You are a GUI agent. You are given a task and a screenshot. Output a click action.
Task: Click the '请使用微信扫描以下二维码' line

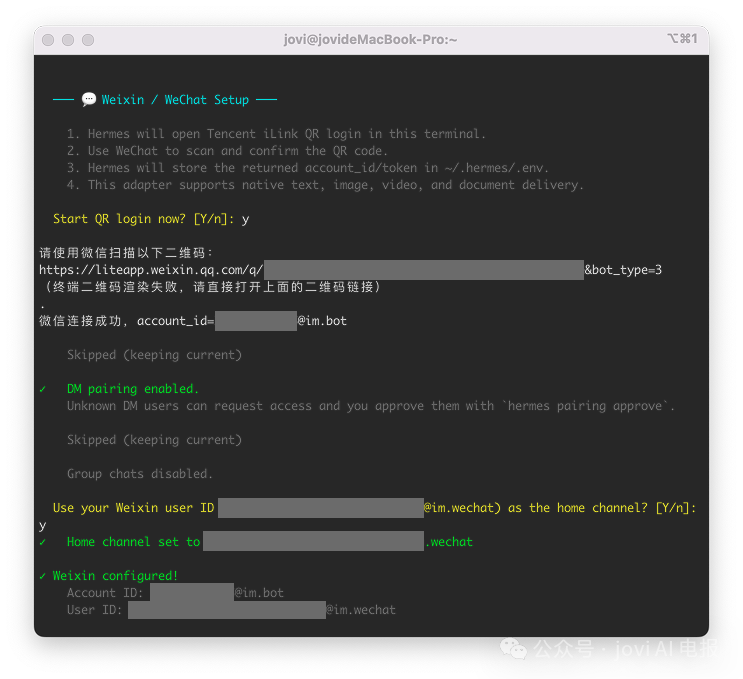[126, 253]
